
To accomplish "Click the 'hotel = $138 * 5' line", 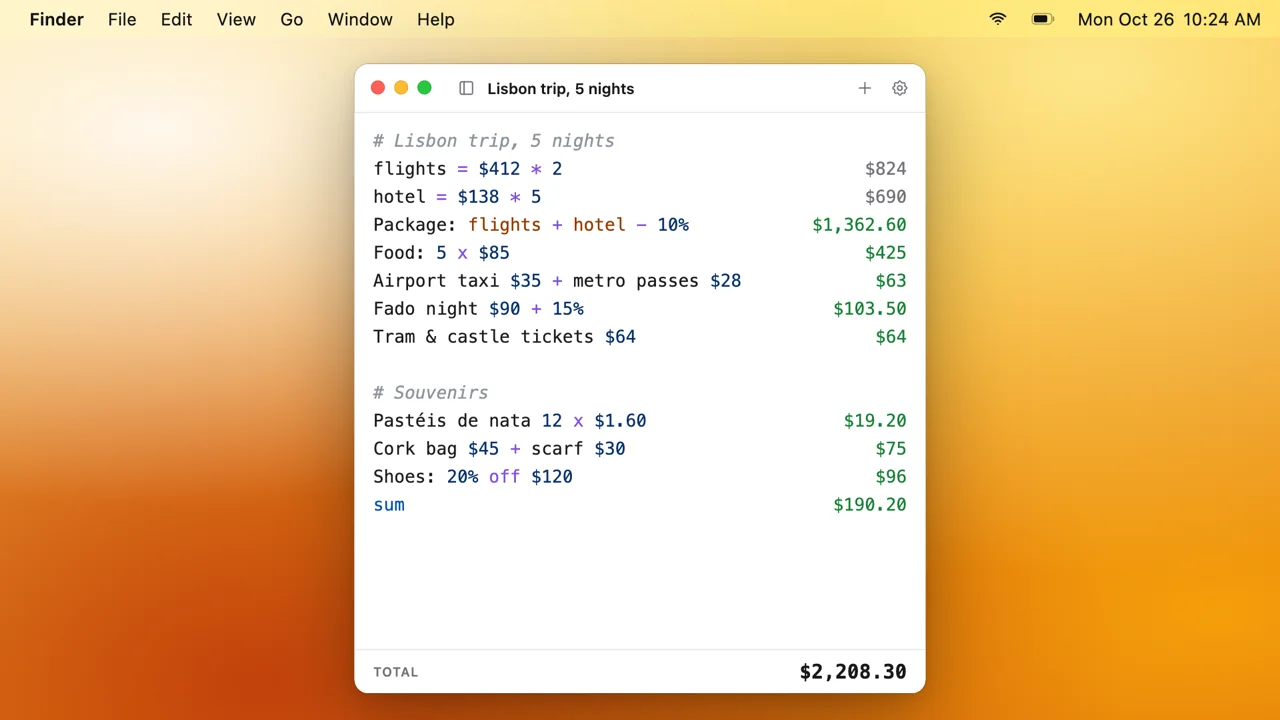I will tap(457, 197).
